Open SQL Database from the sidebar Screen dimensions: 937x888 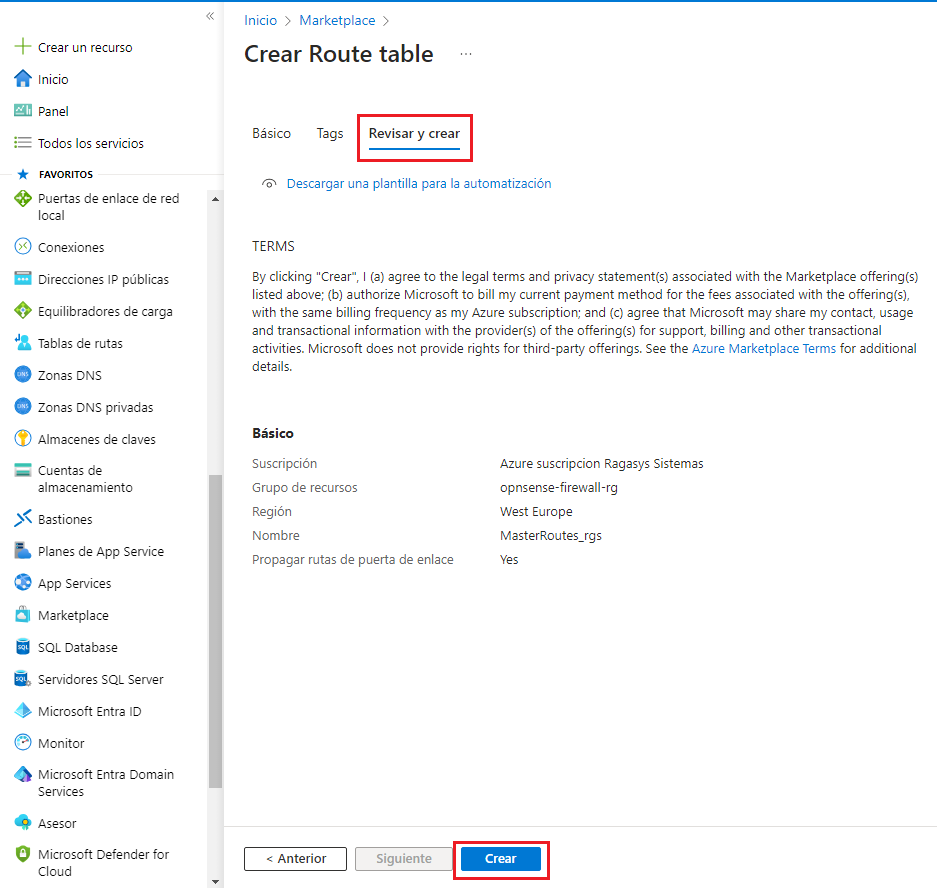73,647
